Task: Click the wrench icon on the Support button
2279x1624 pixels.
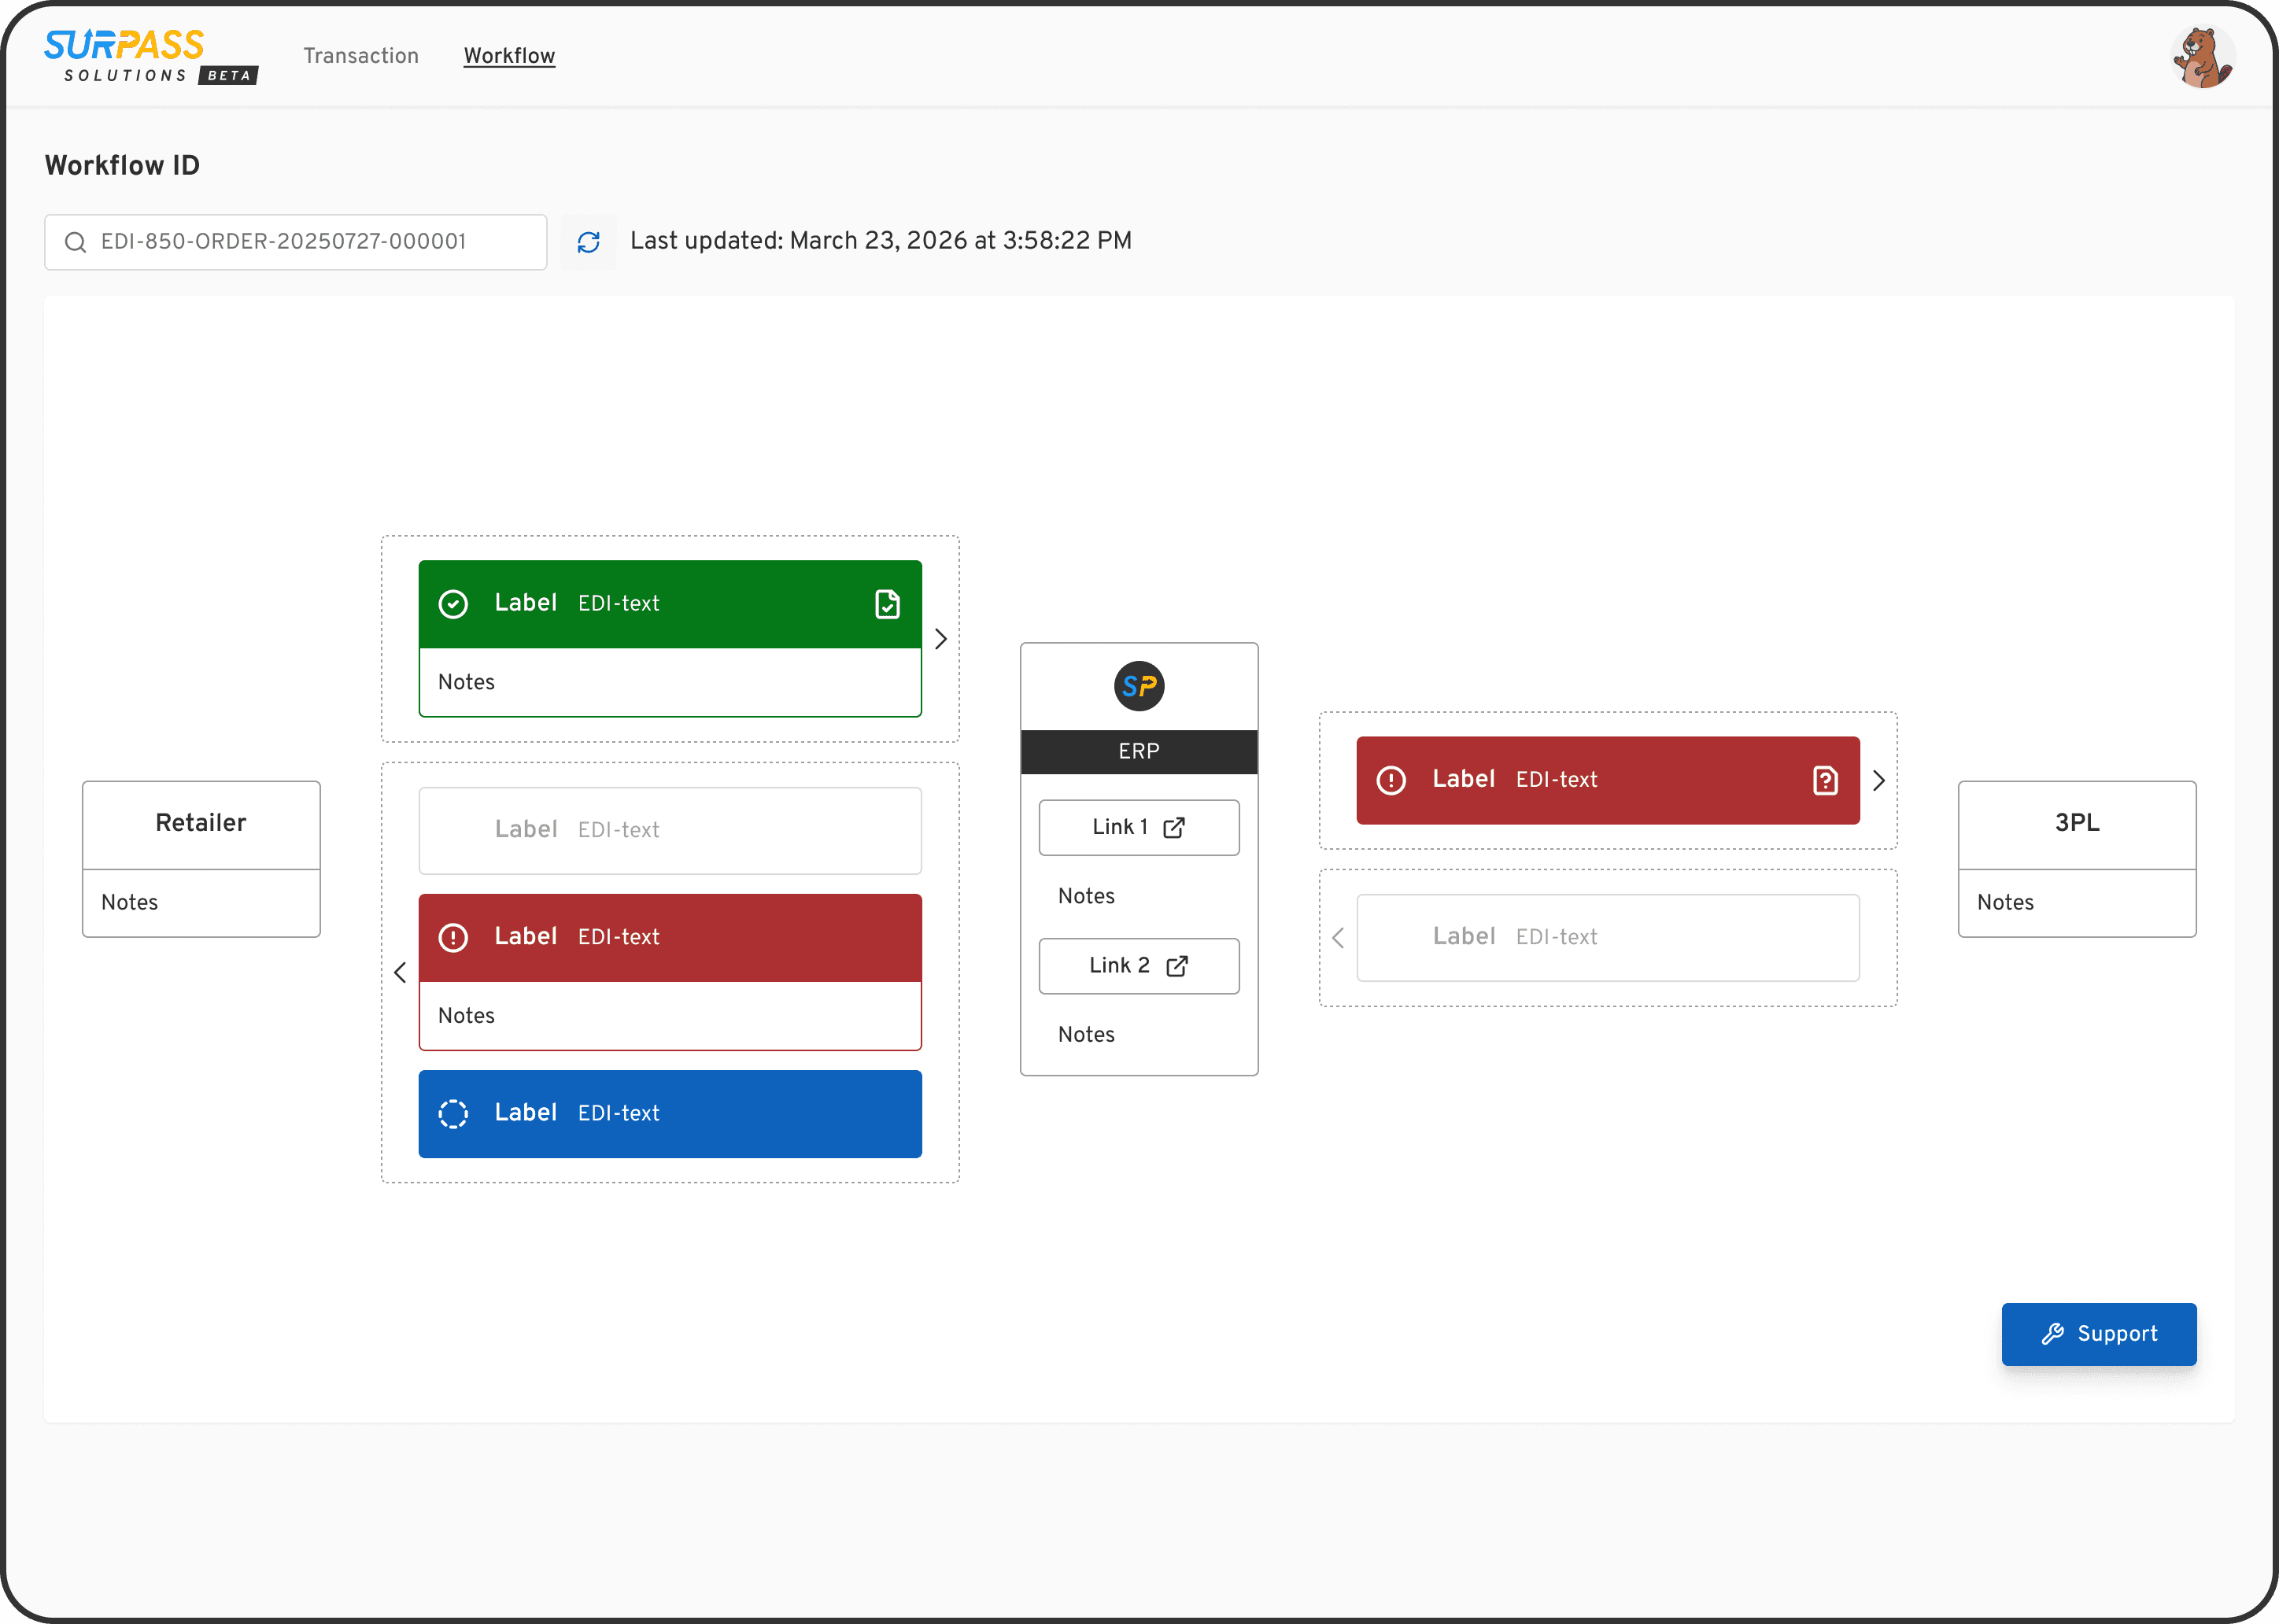Action: (2052, 1334)
